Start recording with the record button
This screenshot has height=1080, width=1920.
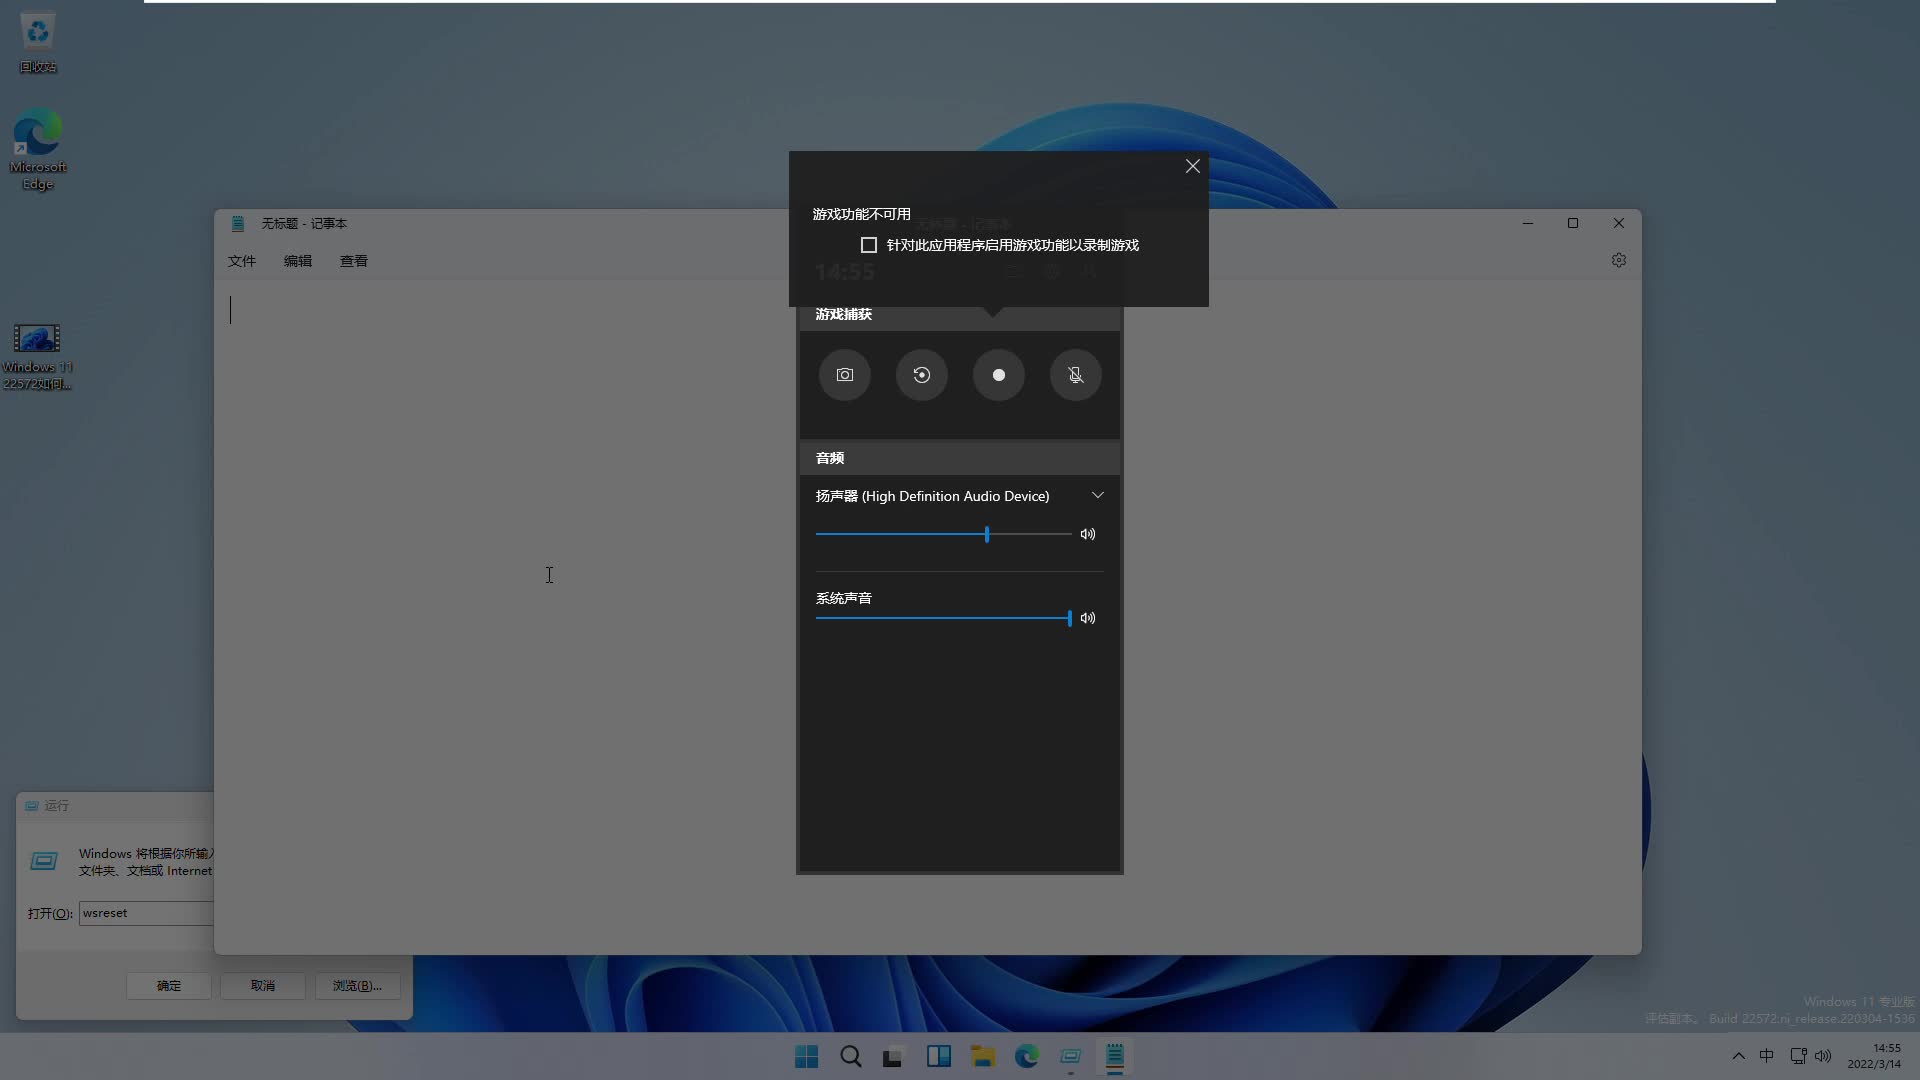point(999,375)
